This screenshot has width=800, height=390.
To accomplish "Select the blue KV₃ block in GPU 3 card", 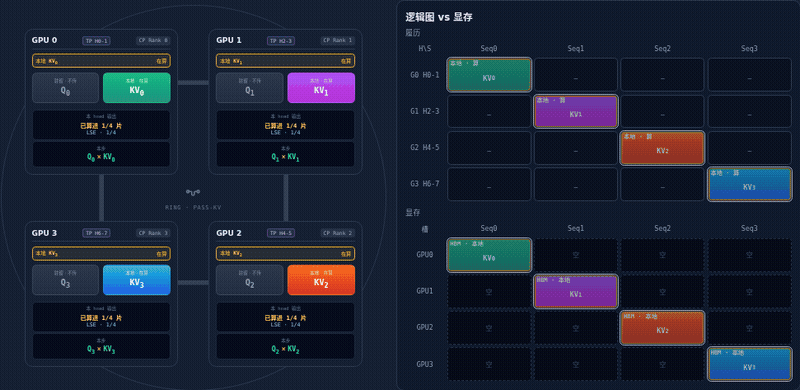I will click(137, 280).
